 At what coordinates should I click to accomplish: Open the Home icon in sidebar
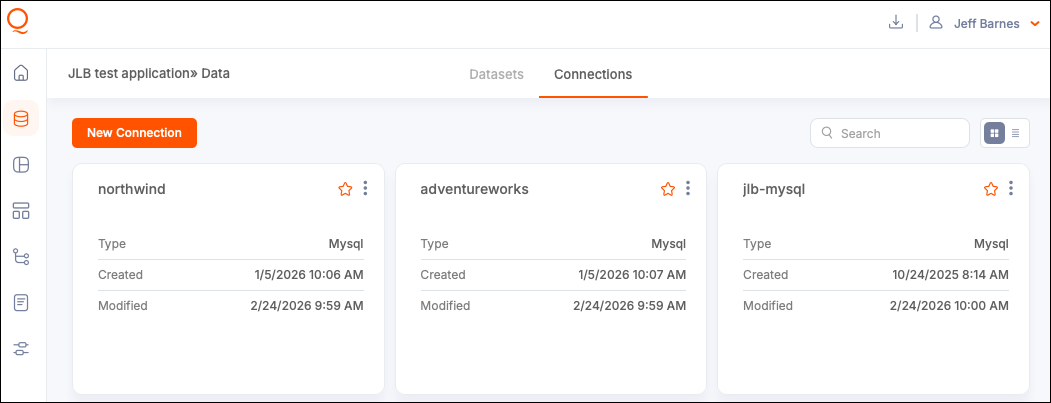tap(21, 72)
